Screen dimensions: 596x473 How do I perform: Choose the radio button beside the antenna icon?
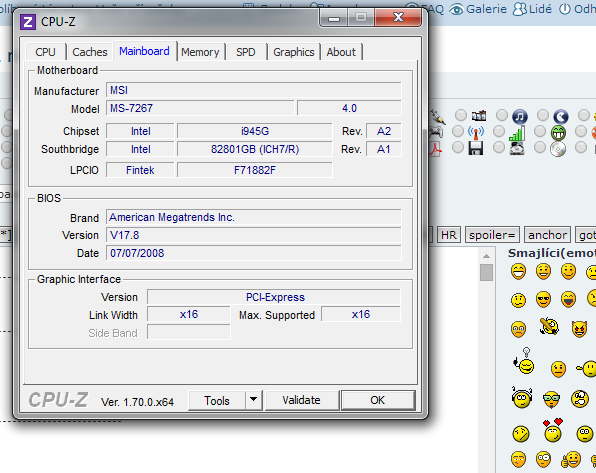click(458, 132)
